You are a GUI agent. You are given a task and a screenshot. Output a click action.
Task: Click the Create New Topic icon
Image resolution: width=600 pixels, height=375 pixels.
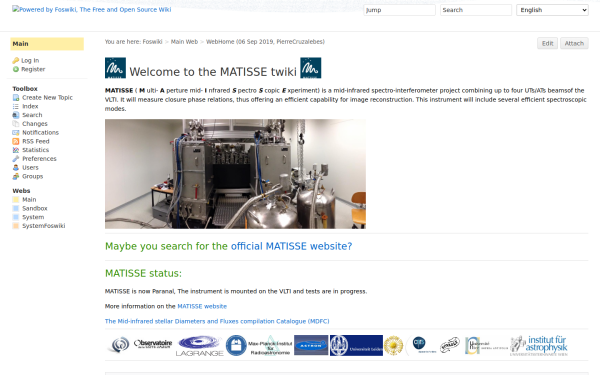click(x=16, y=98)
